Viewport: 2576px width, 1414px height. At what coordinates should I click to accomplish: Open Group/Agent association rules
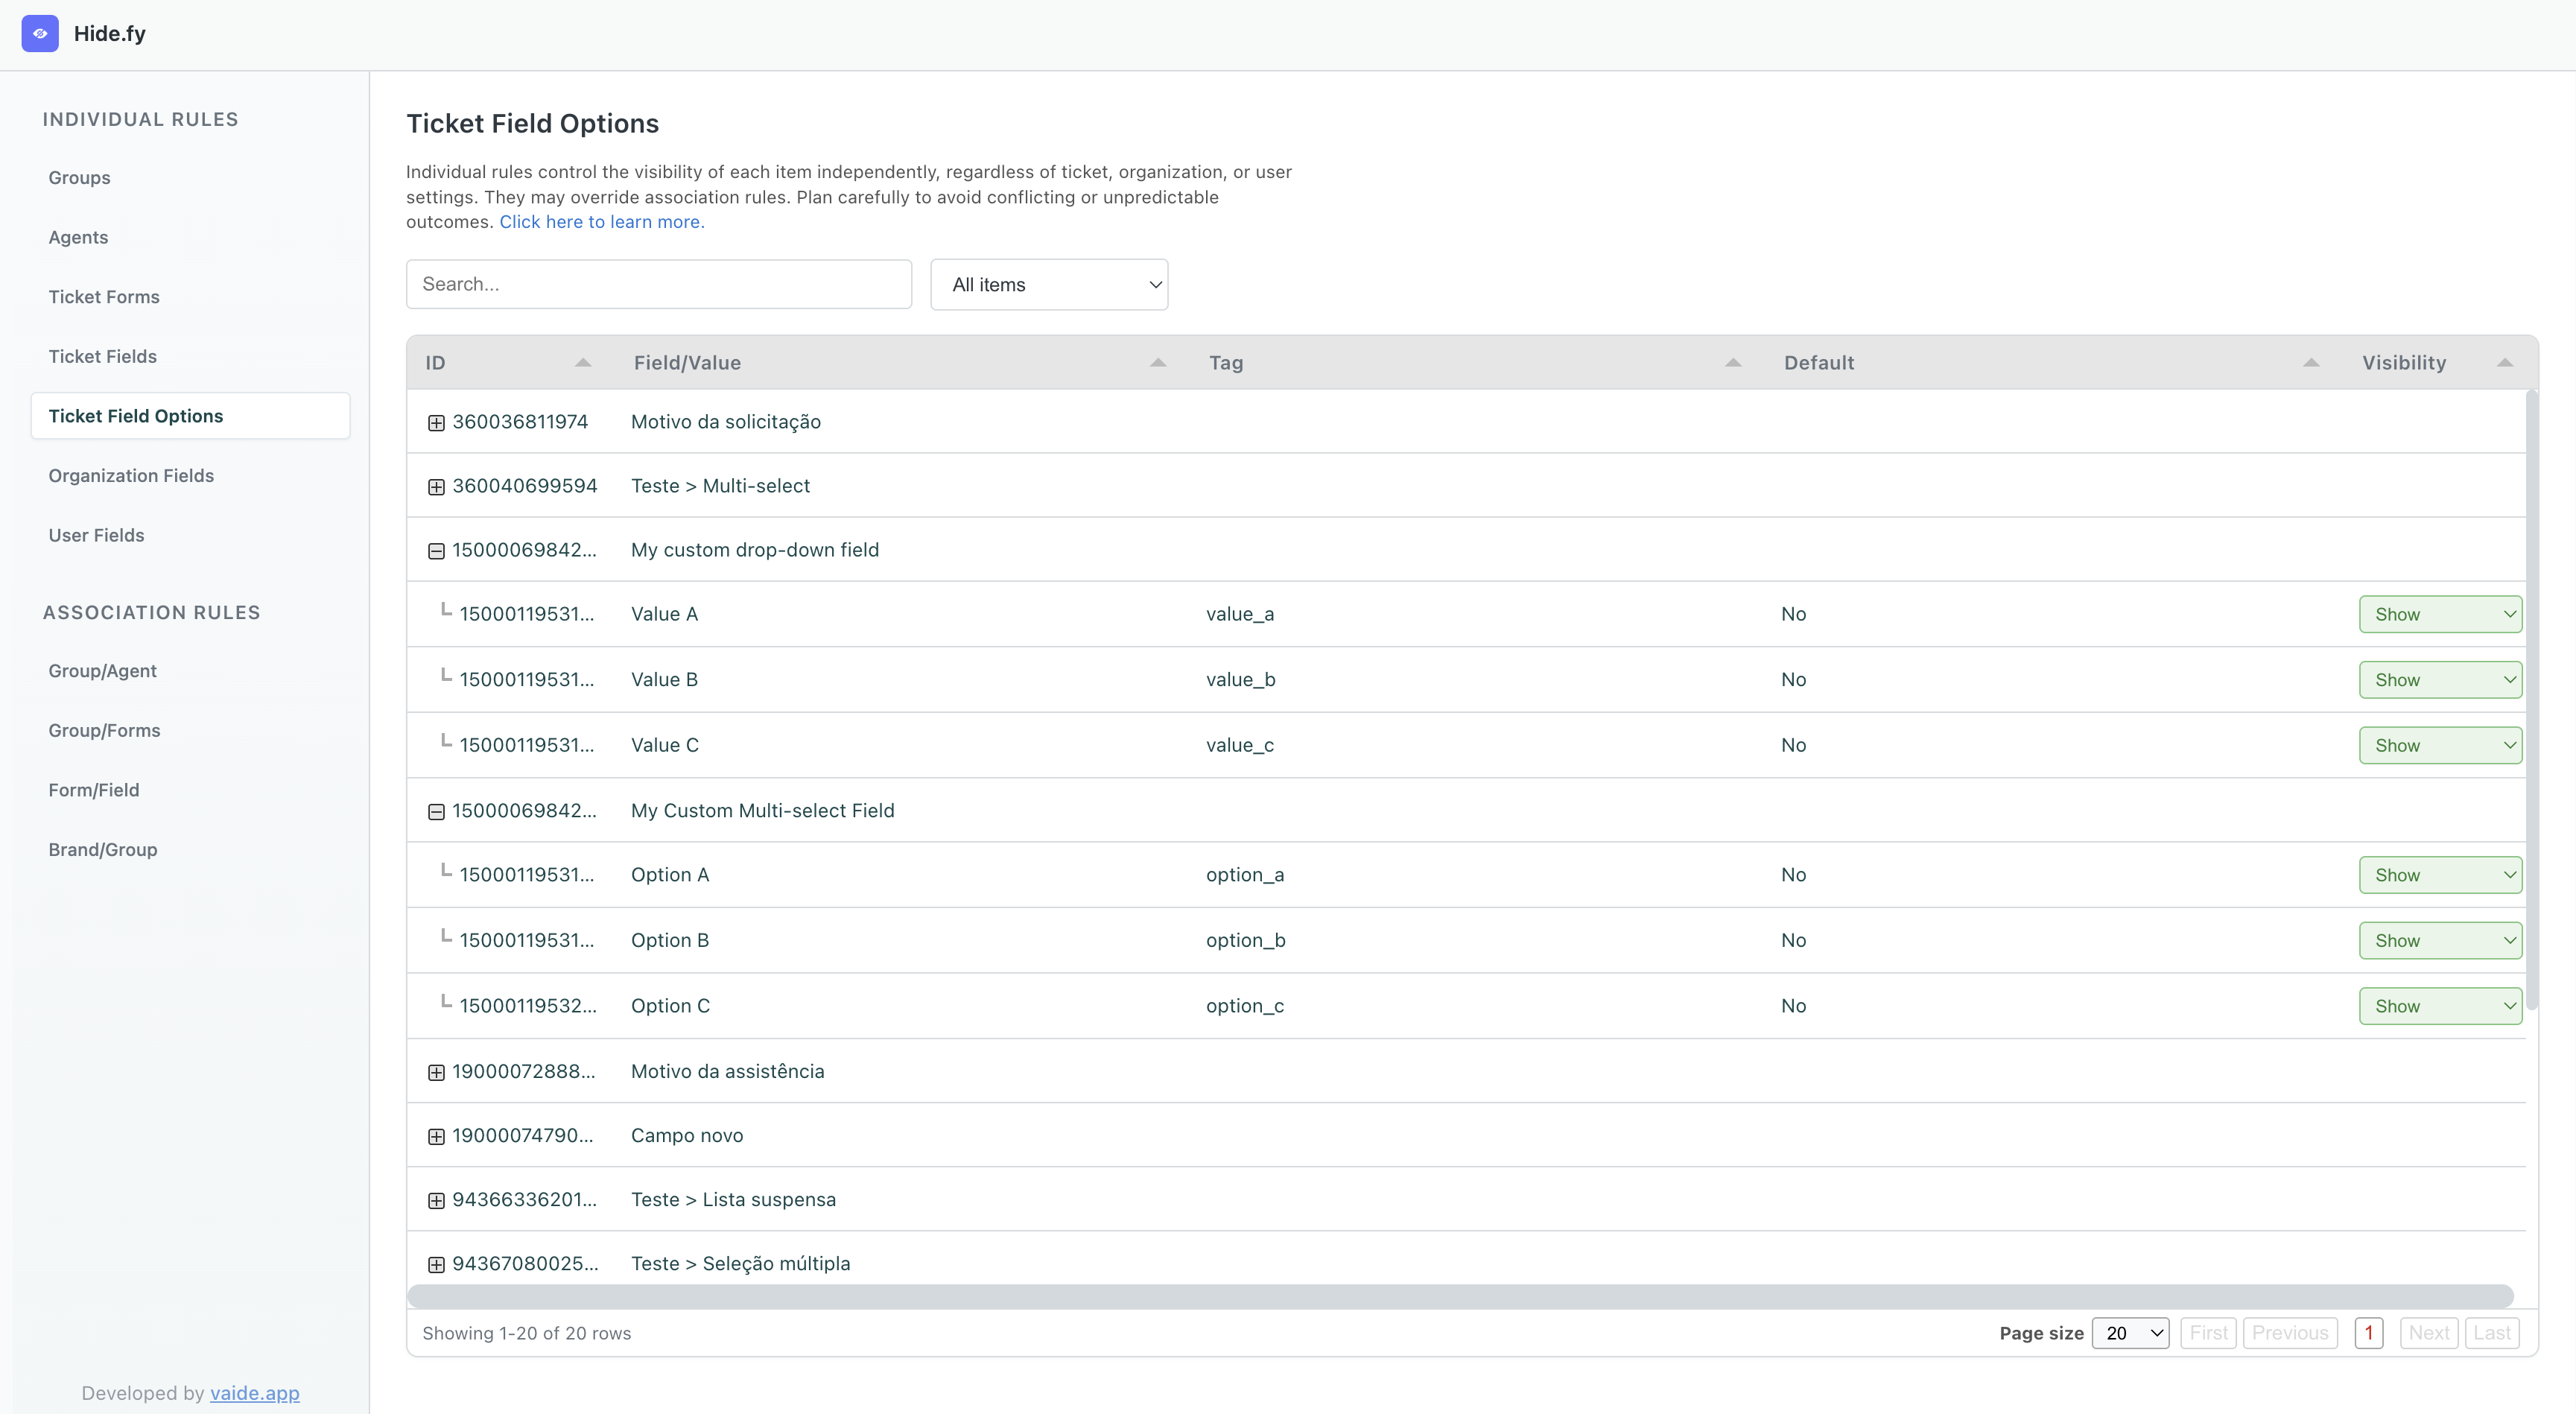[x=103, y=671]
